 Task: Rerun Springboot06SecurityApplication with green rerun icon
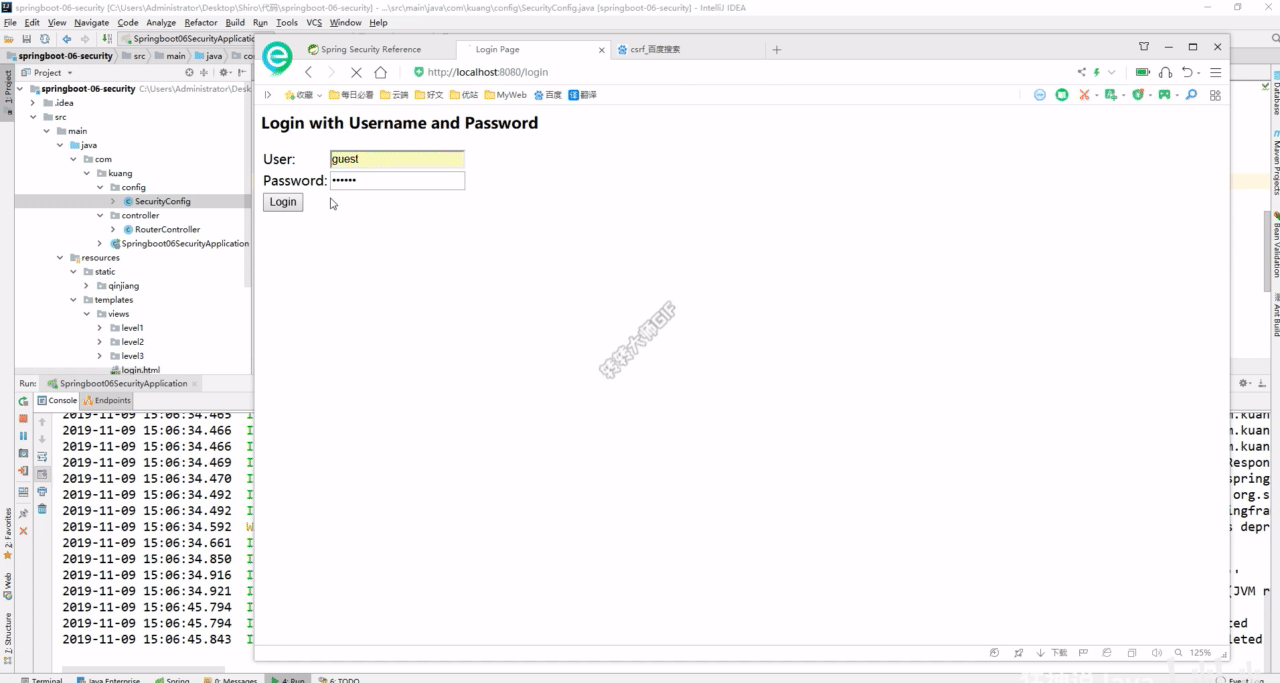tap(23, 401)
